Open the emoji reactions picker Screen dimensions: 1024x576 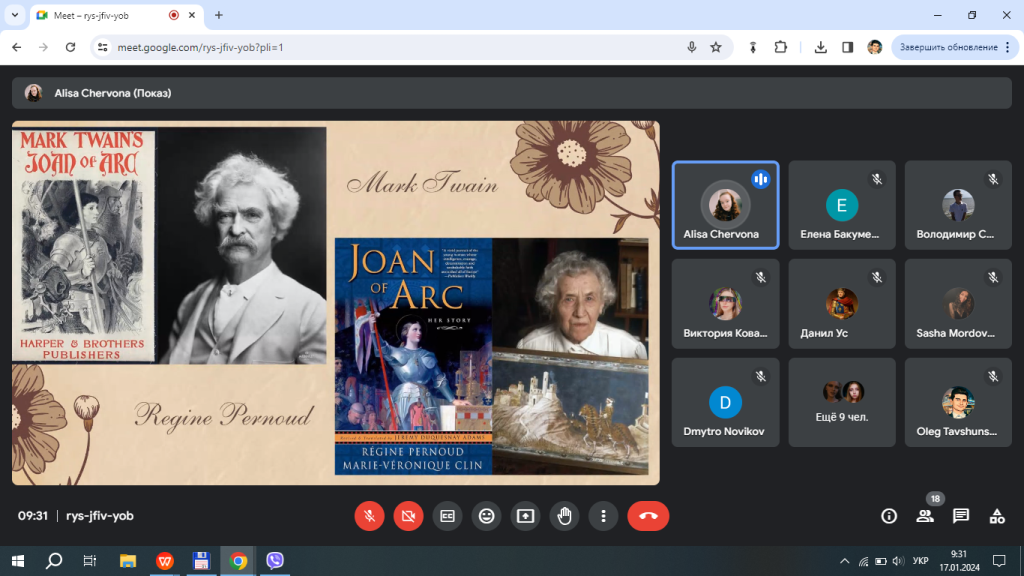487,516
